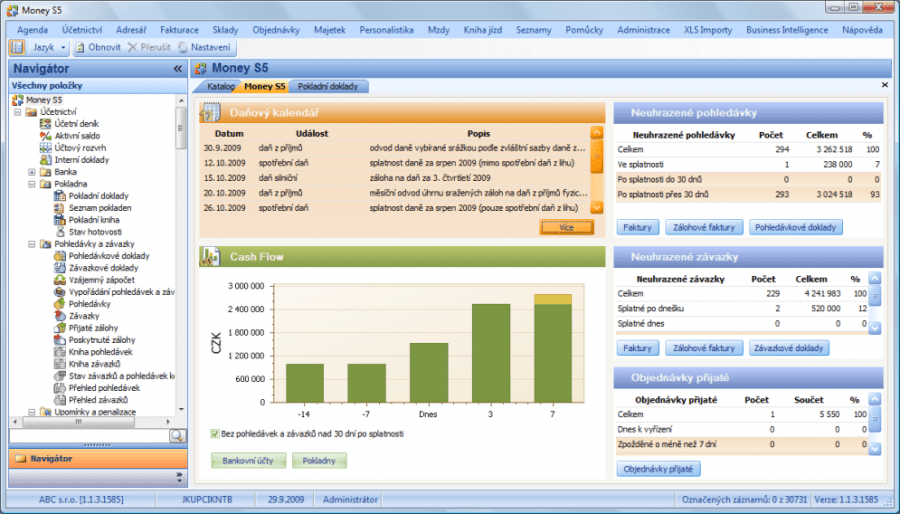This screenshot has width=900, height=514.
Task: Collapse Navigator panel with double chevron
Action: point(178,69)
